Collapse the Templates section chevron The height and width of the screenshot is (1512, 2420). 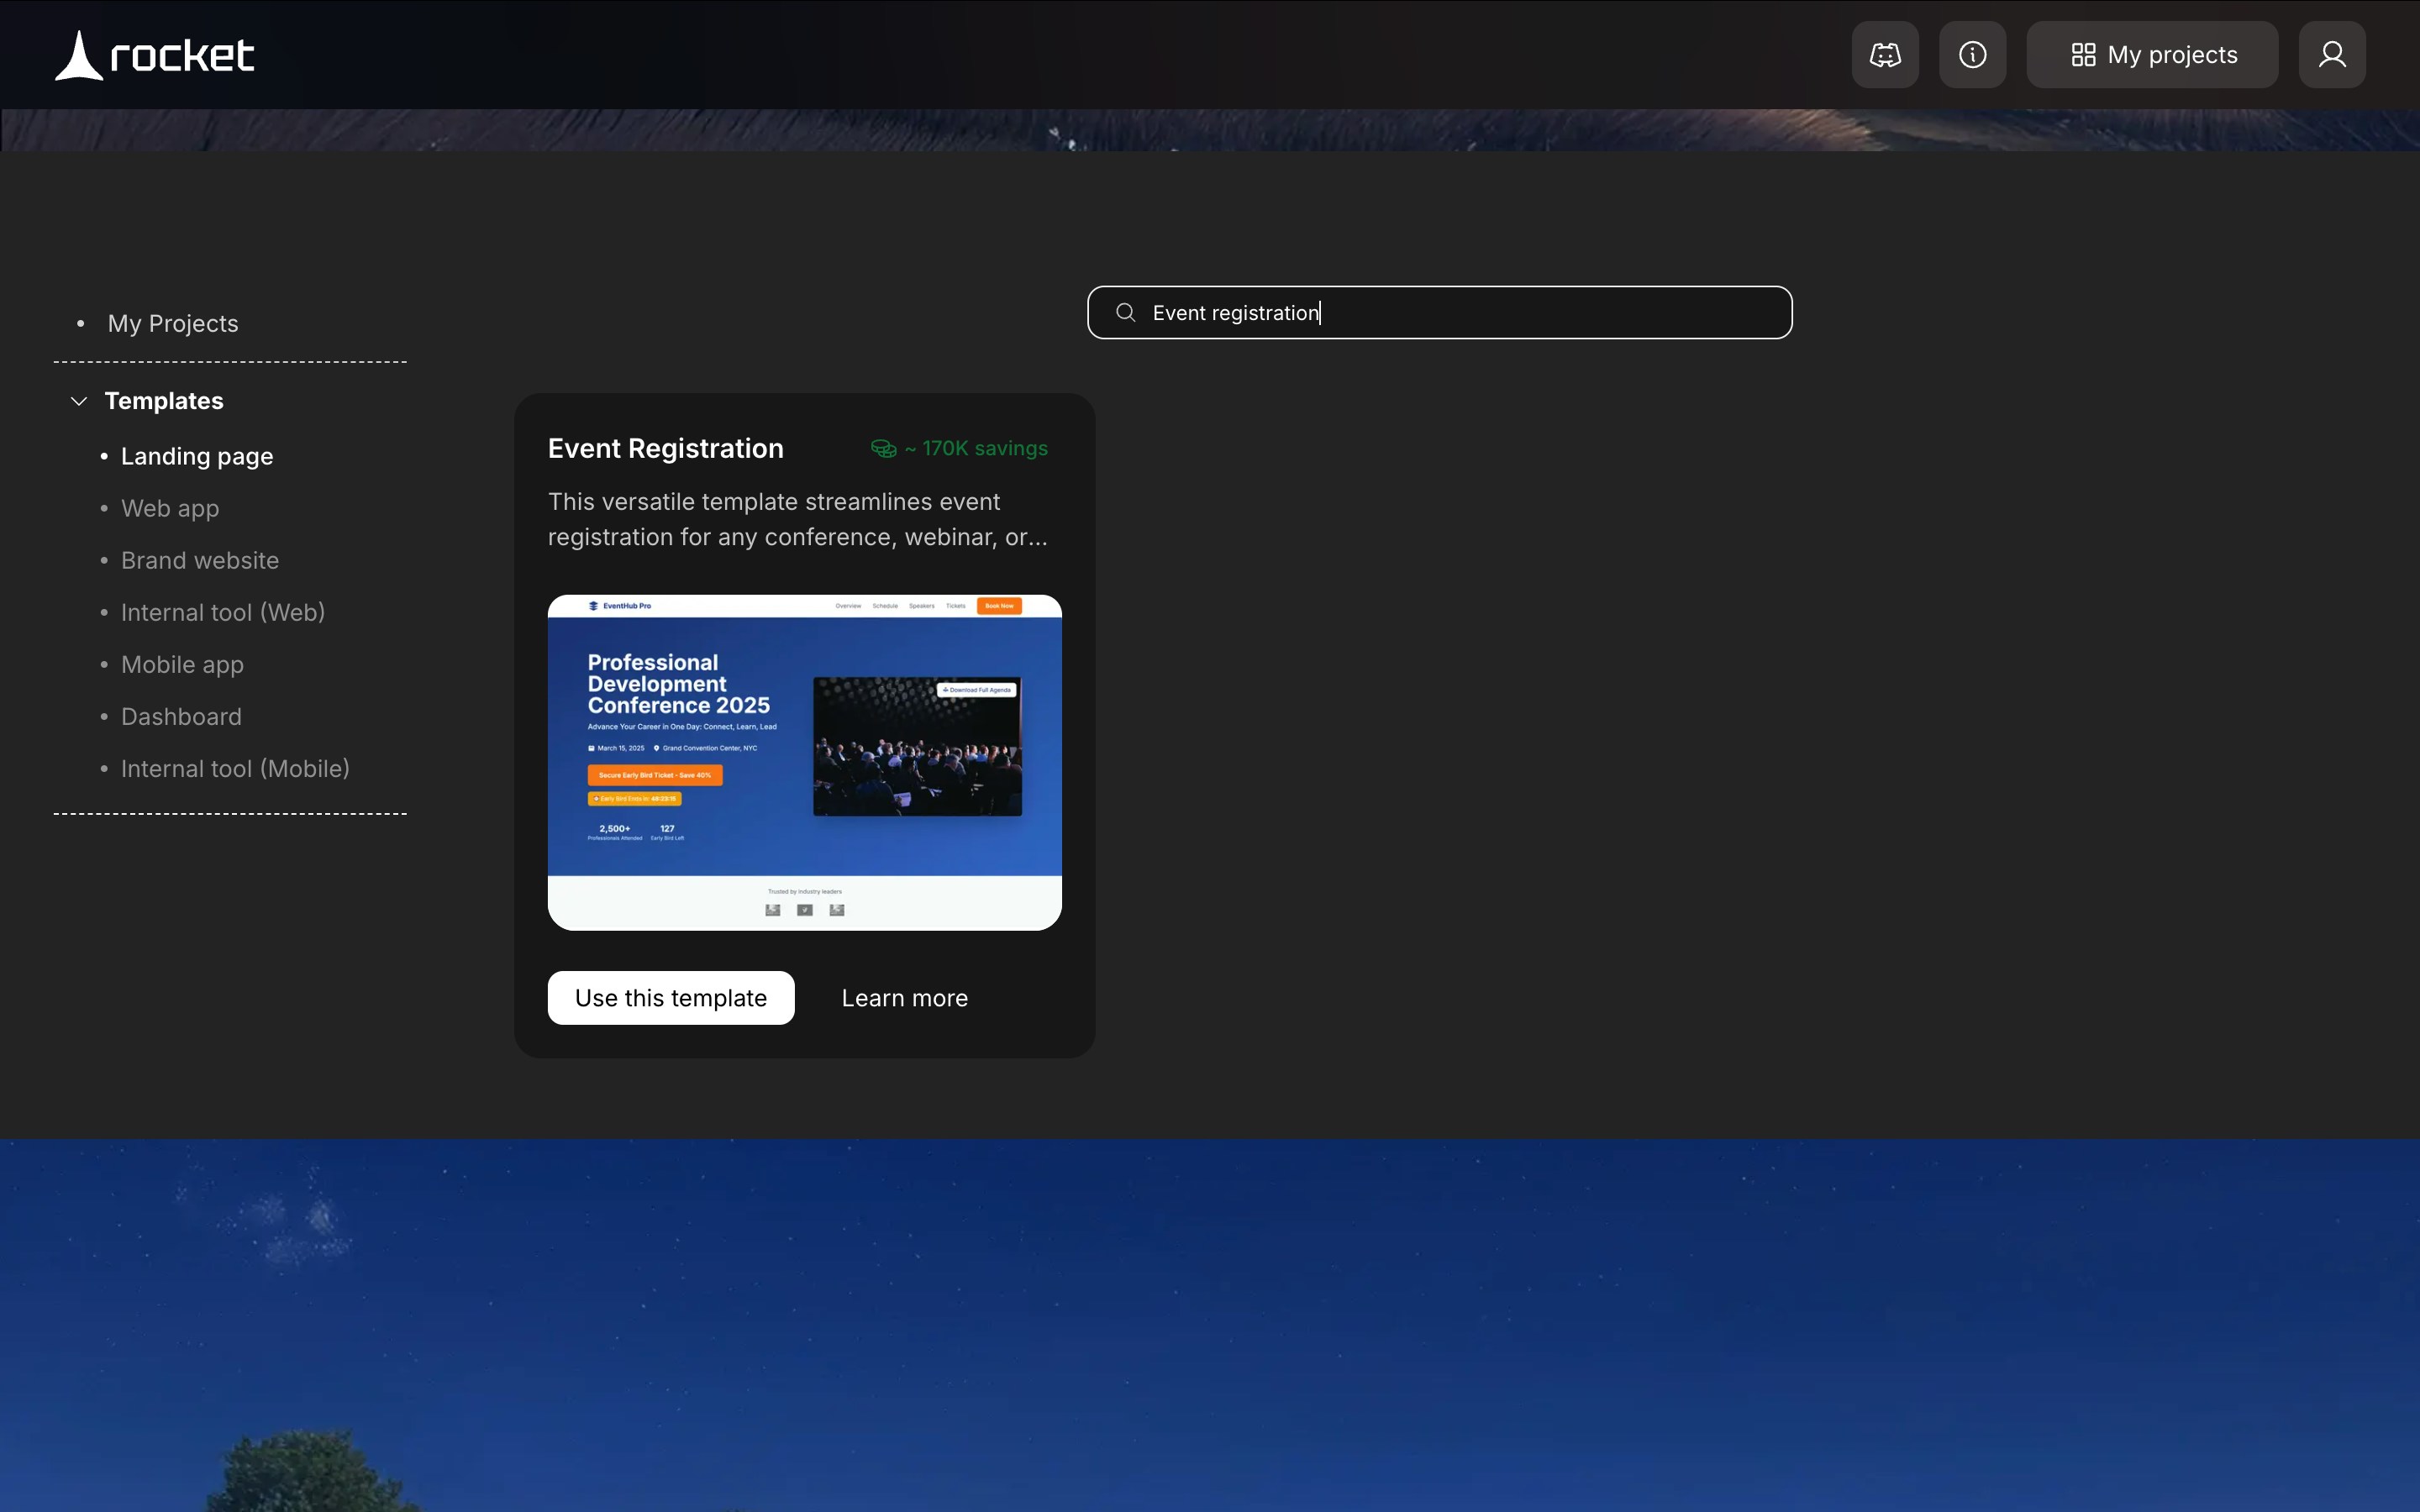[79, 401]
